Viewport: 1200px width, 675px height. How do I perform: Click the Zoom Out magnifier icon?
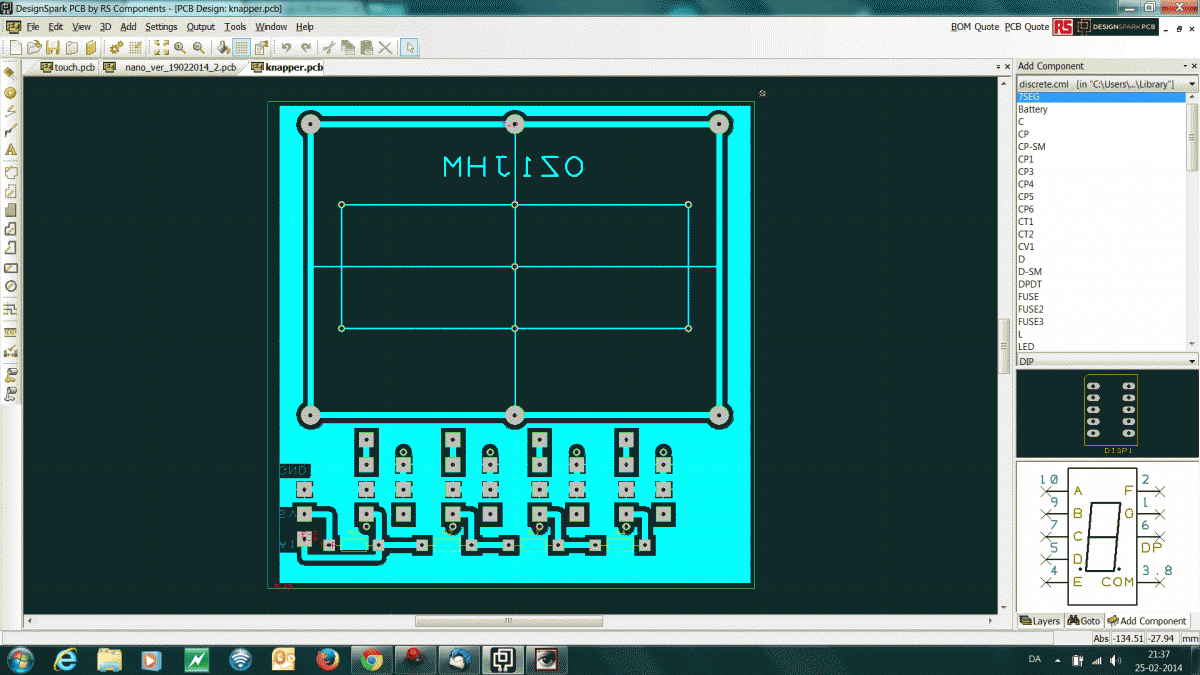(198, 47)
